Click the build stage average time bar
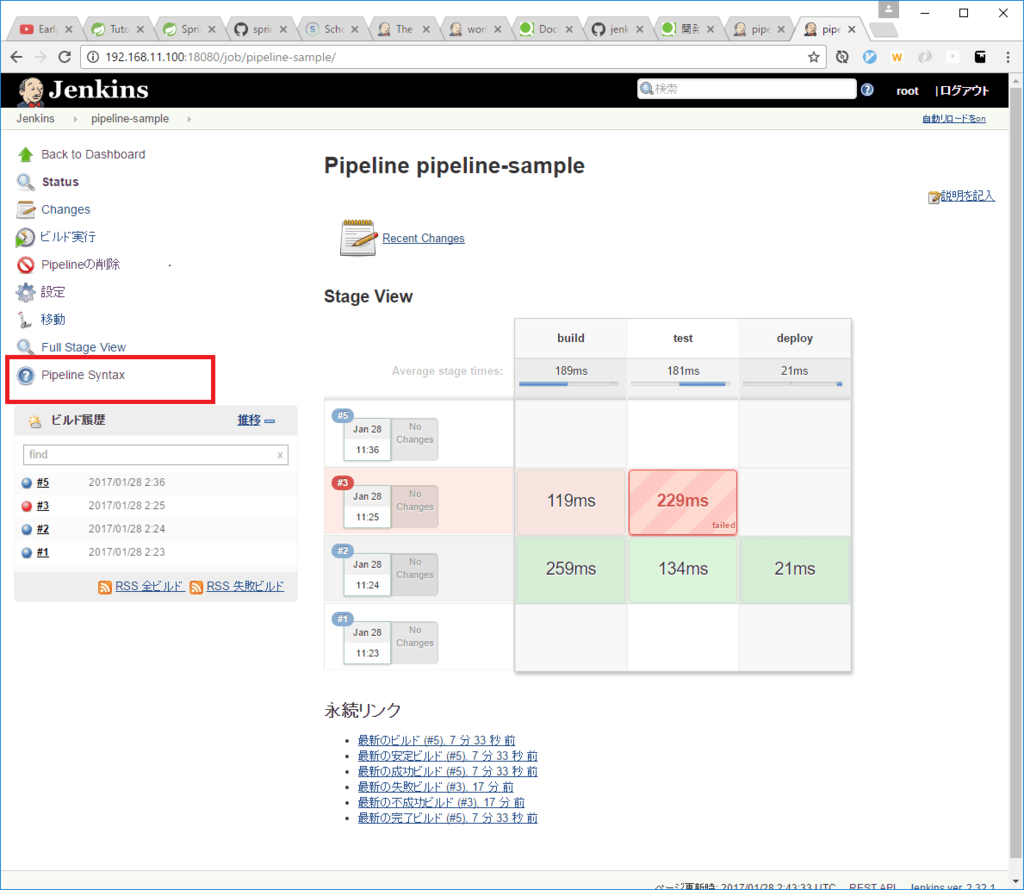The width and height of the screenshot is (1024, 890). coord(571,383)
